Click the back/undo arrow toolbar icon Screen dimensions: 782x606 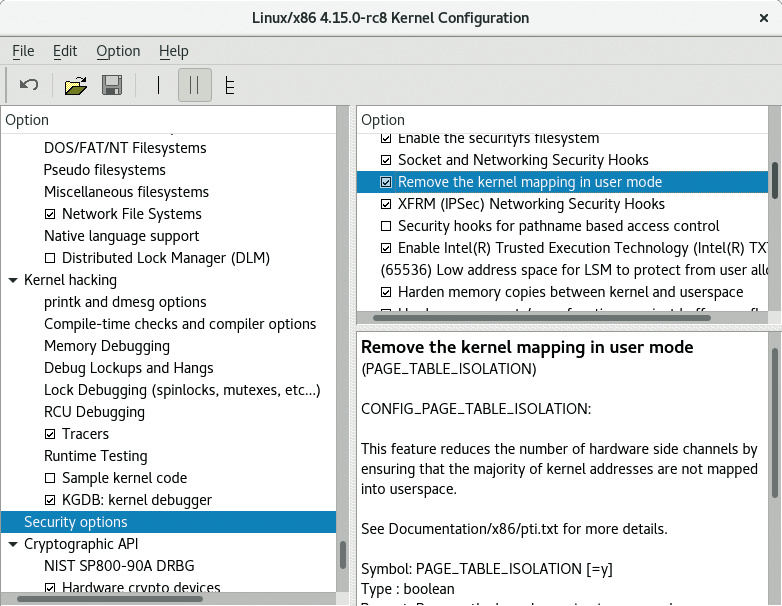[x=28, y=85]
